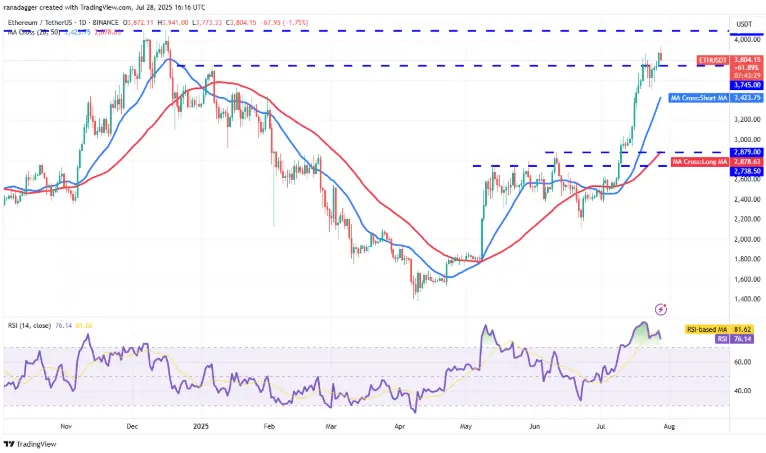
Task: Click the Aug label on time axis
Action: pyautogui.click(x=670, y=427)
